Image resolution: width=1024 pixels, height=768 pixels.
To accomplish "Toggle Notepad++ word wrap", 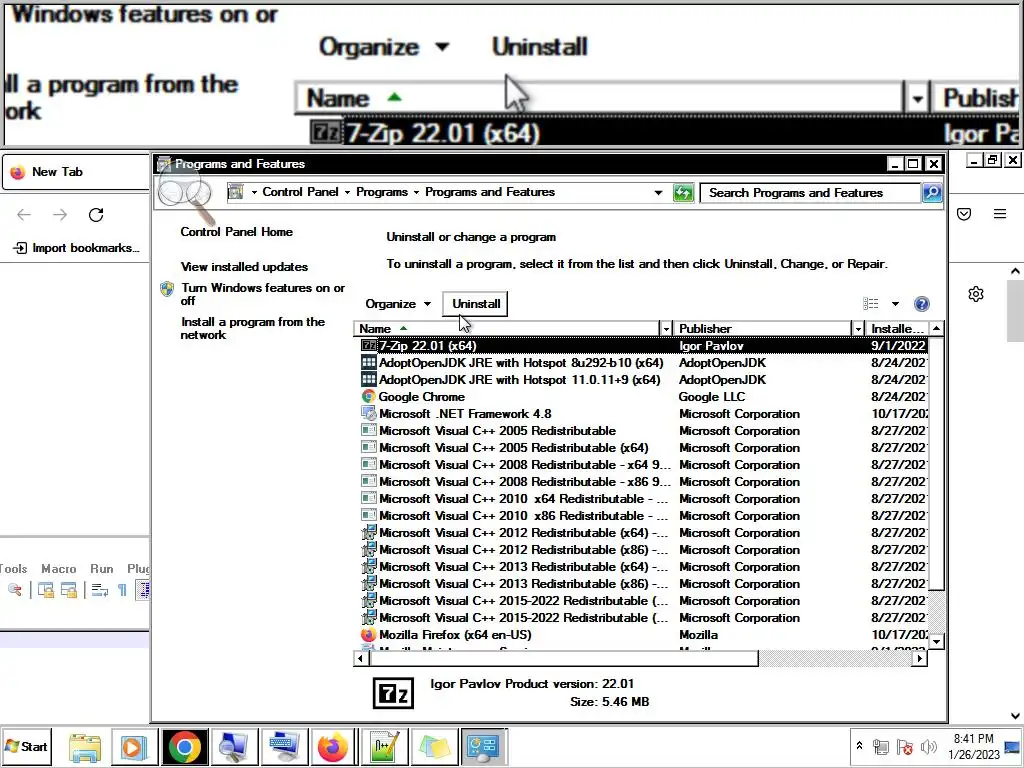I will pyautogui.click(x=100, y=590).
